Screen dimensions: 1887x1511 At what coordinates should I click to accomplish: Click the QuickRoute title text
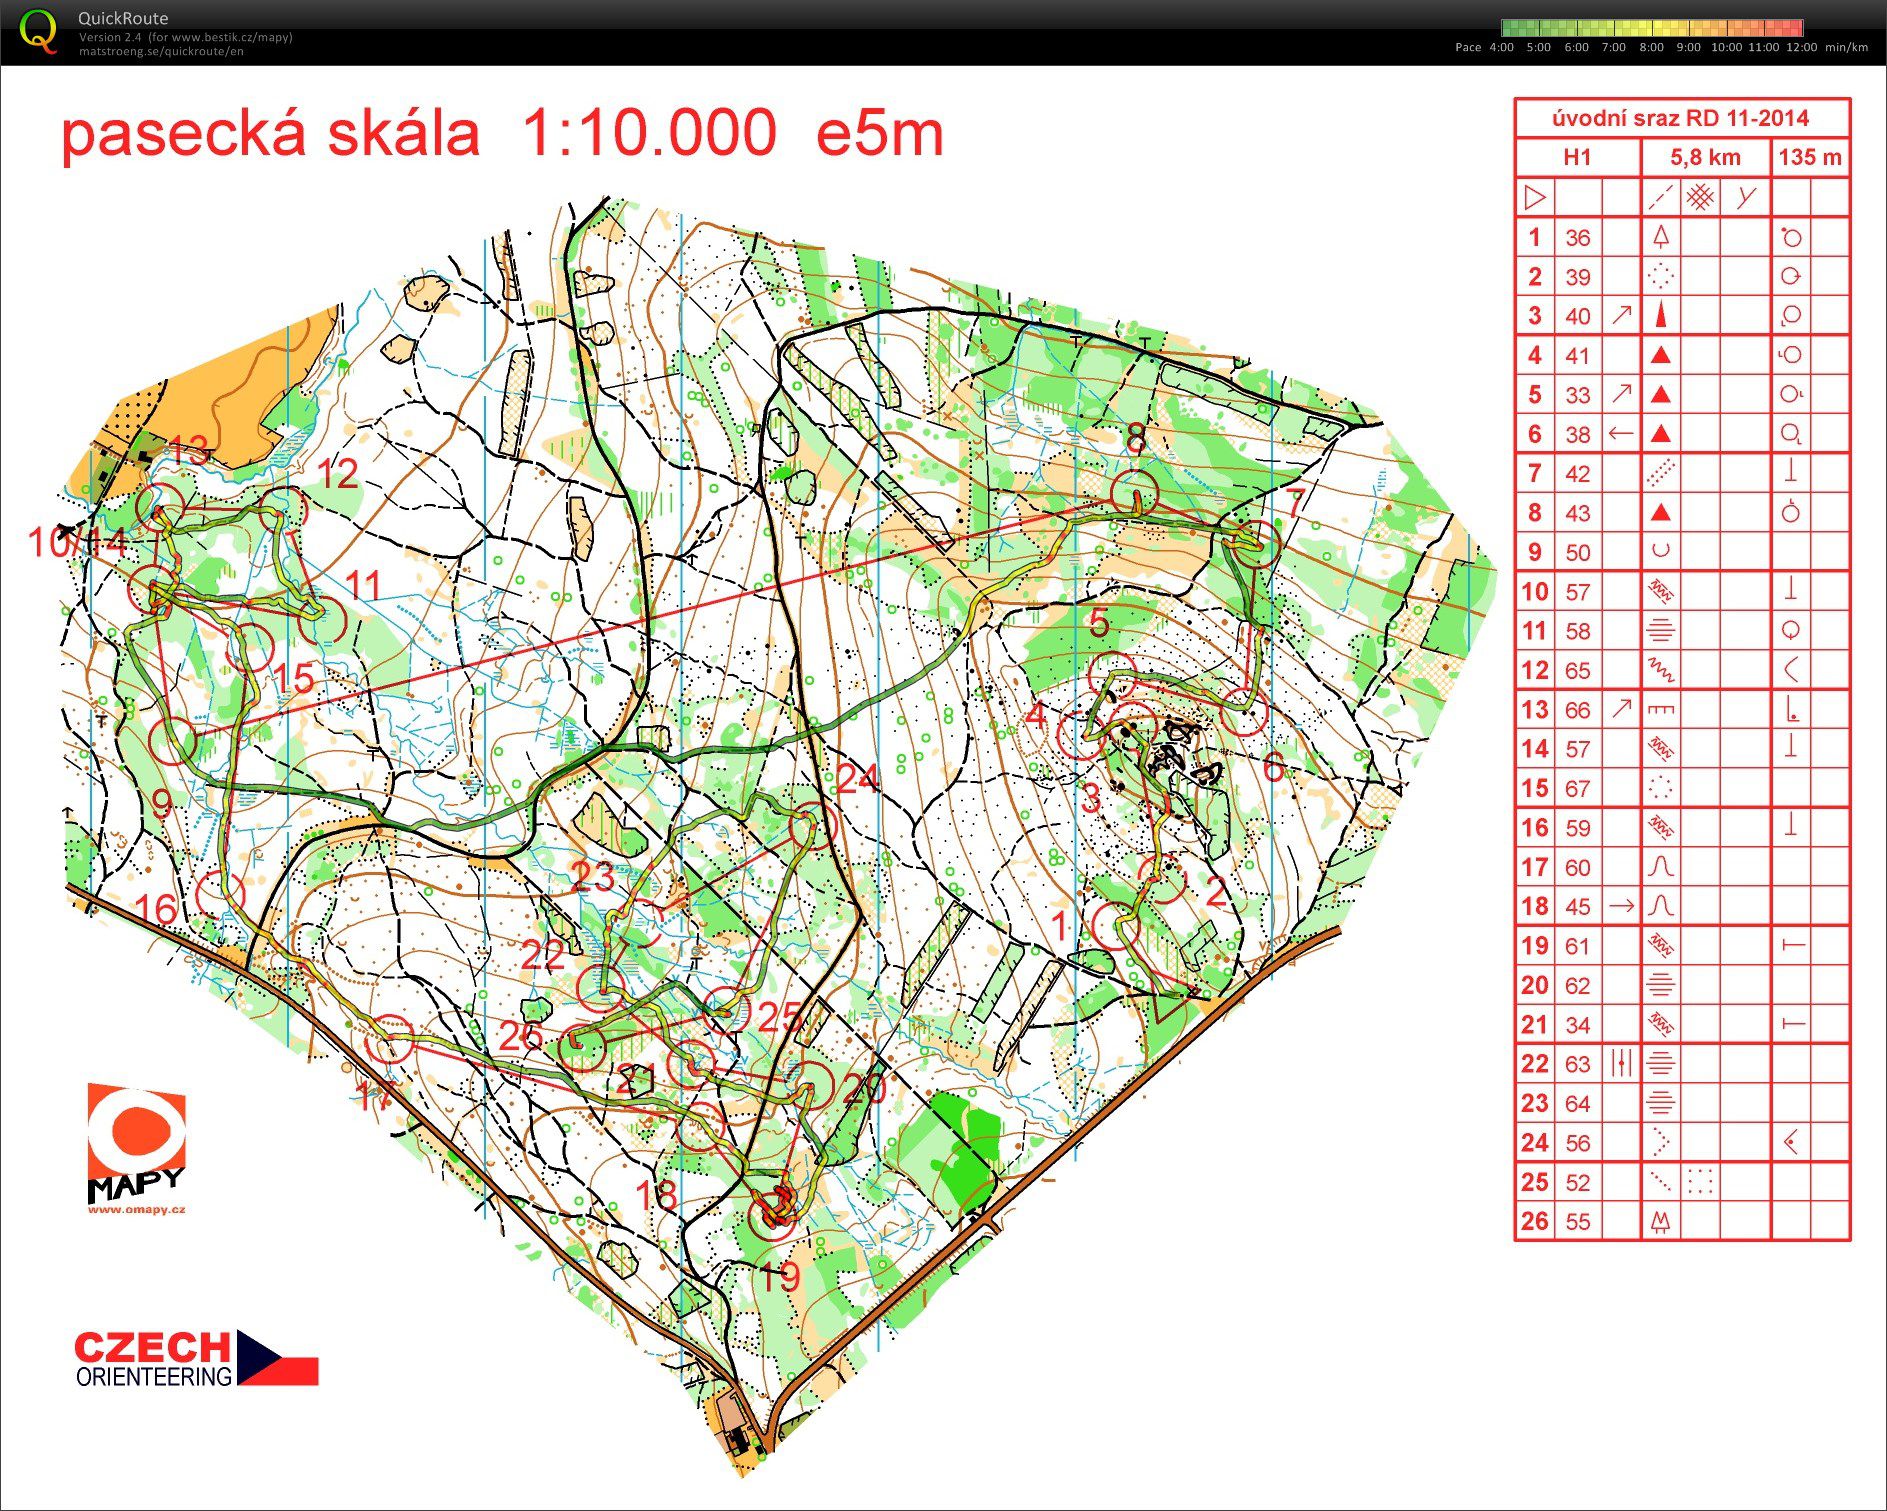pyautogui.click(x=123, y=18)
